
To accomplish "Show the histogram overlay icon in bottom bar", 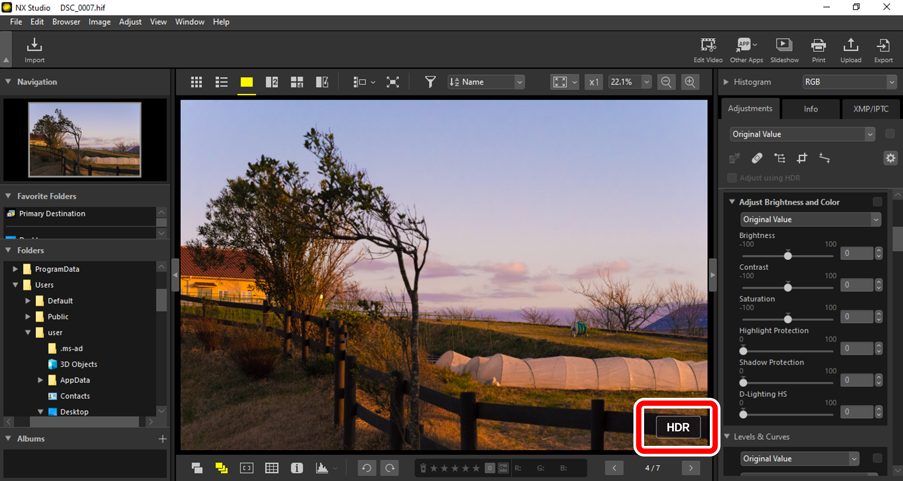I will 322,468.
